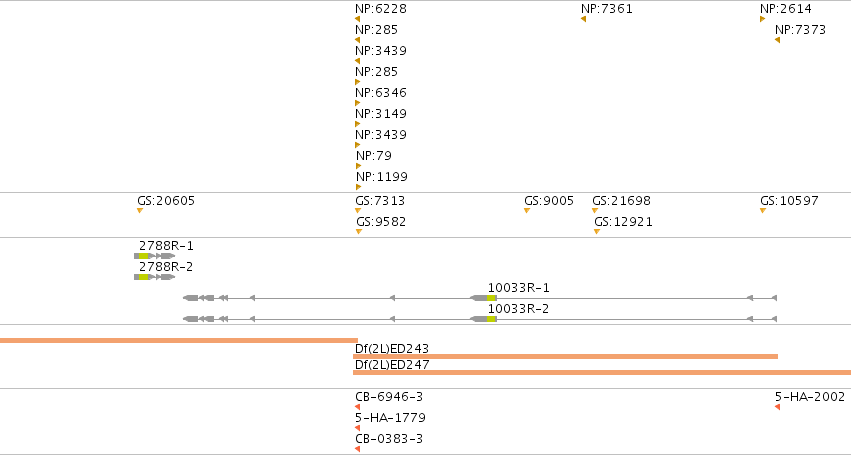Viewport: 851px width, 455px height.
Task: Select the 5-HA-2002 label
Action: click(810, 397)
